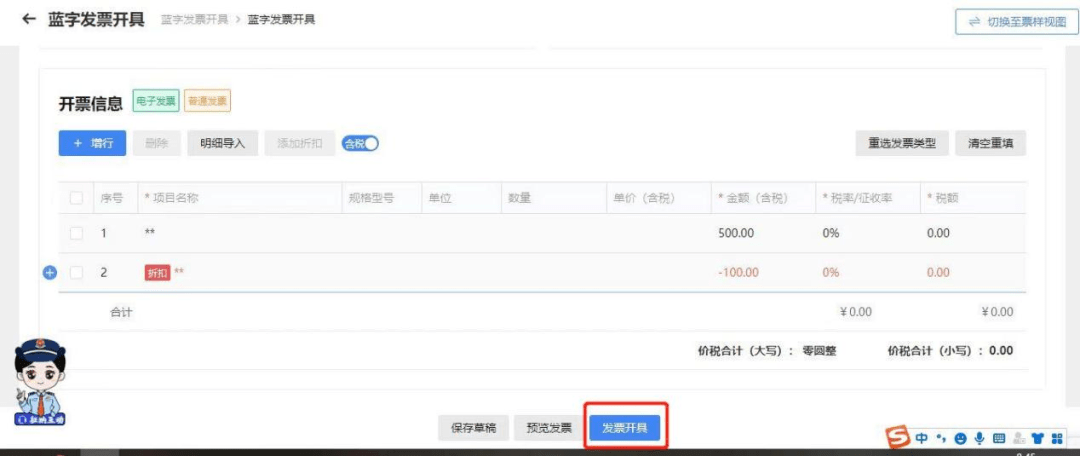Open Sogou toolbox four-squares icon
1080x456 pixels.
(1057, 438)
